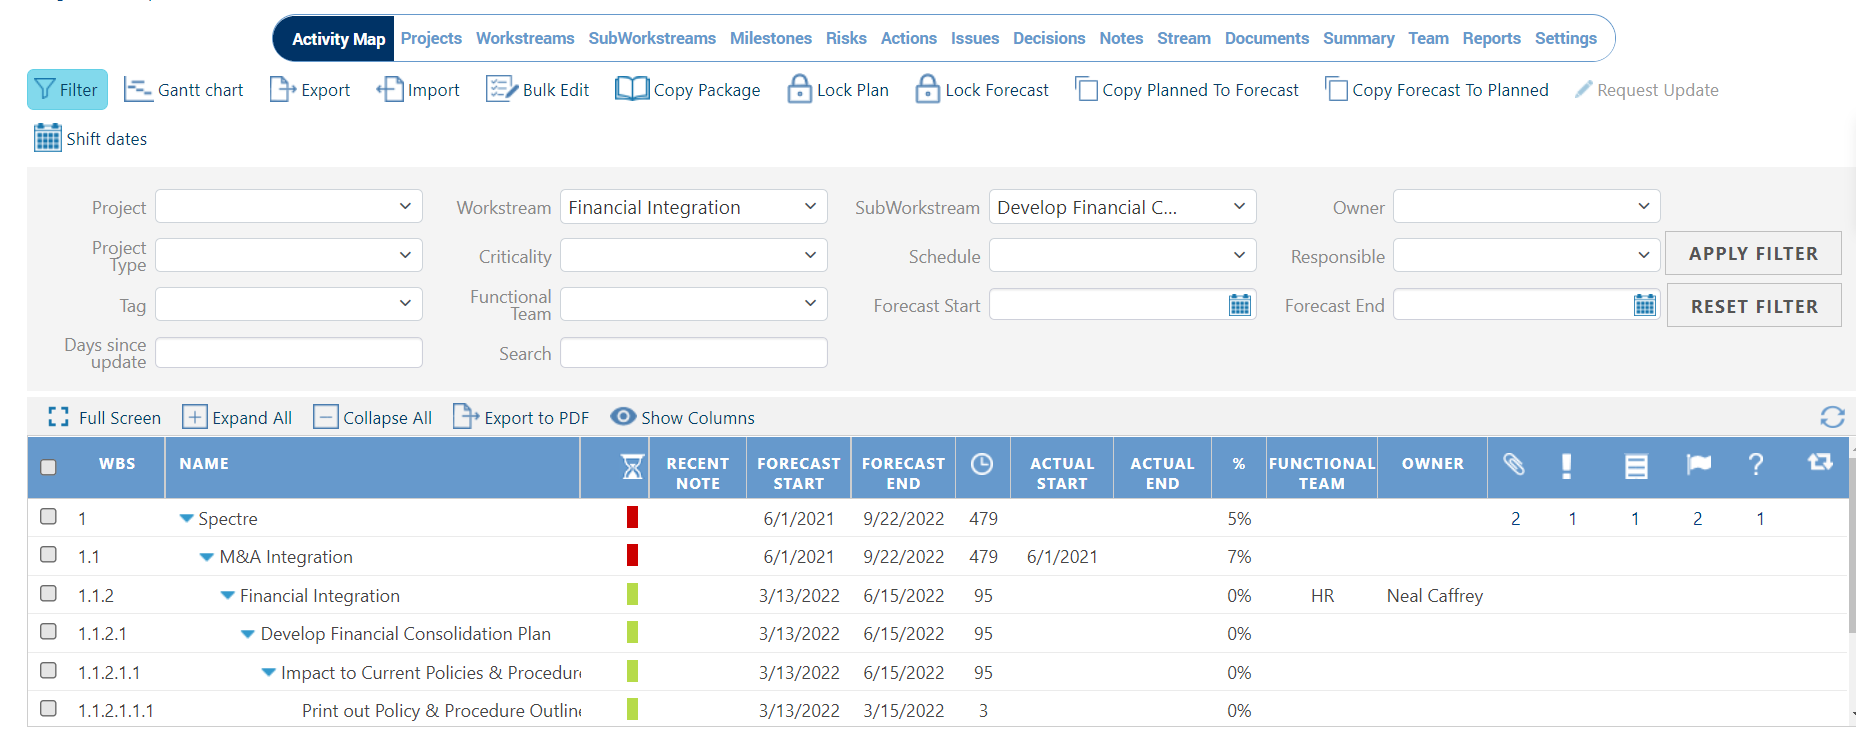Click the list lines column header icon
This screenshot has height=730, width=1856.
(x=1636, y=466)
